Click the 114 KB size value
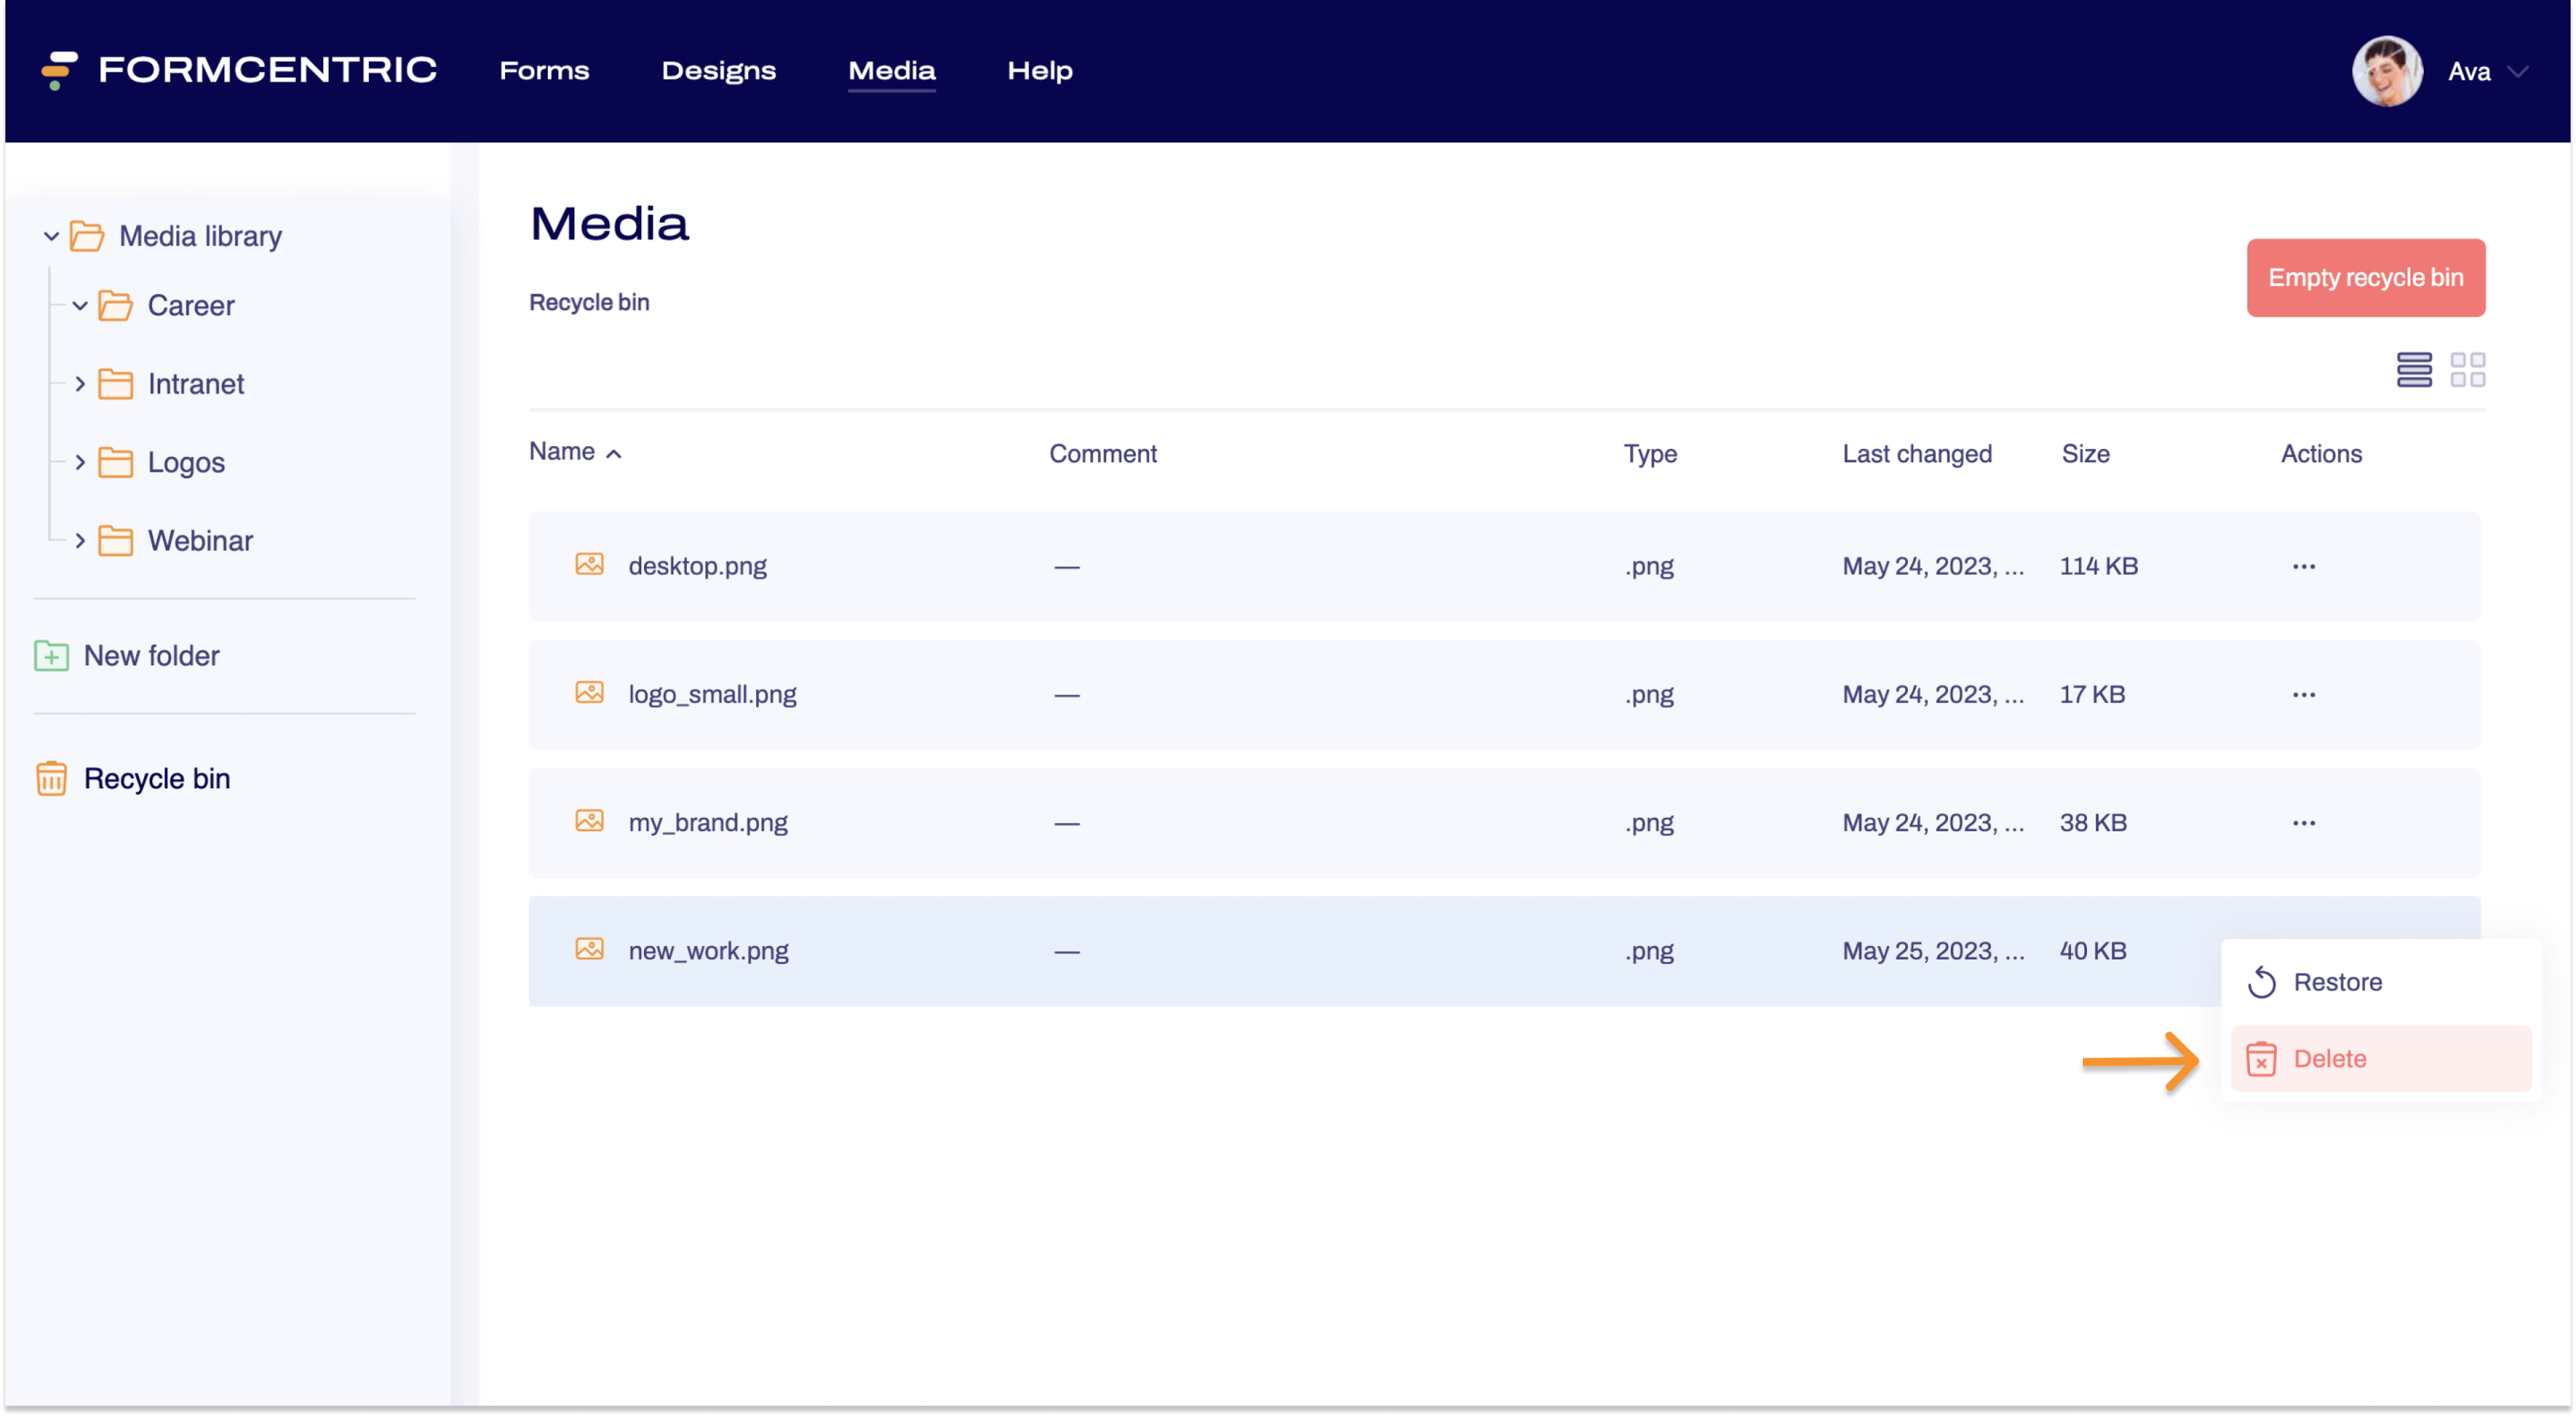The image size is (2576, 1417). coord(2098,567)
